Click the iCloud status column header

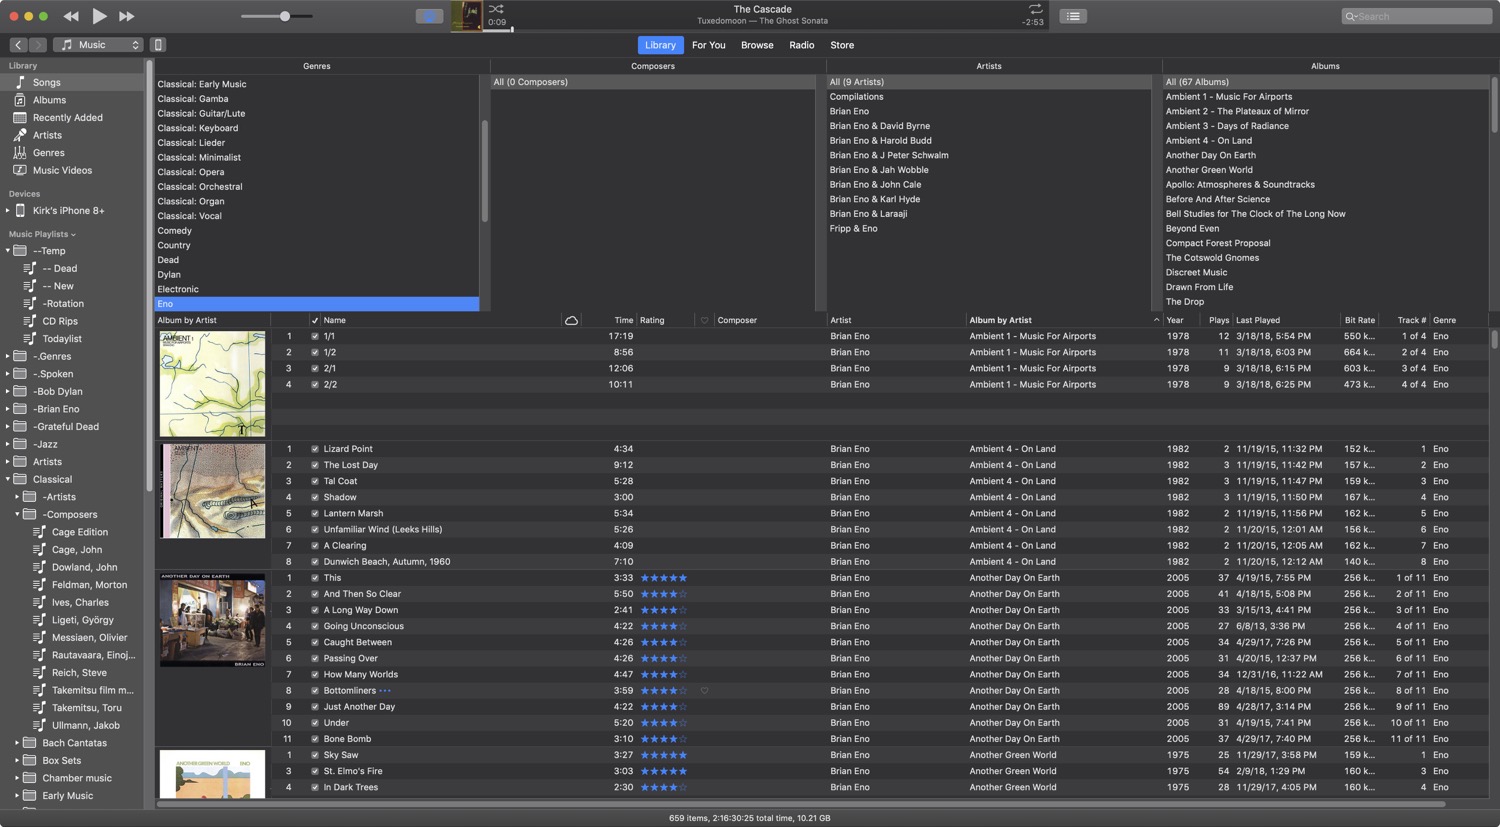[x=571, y=320]
